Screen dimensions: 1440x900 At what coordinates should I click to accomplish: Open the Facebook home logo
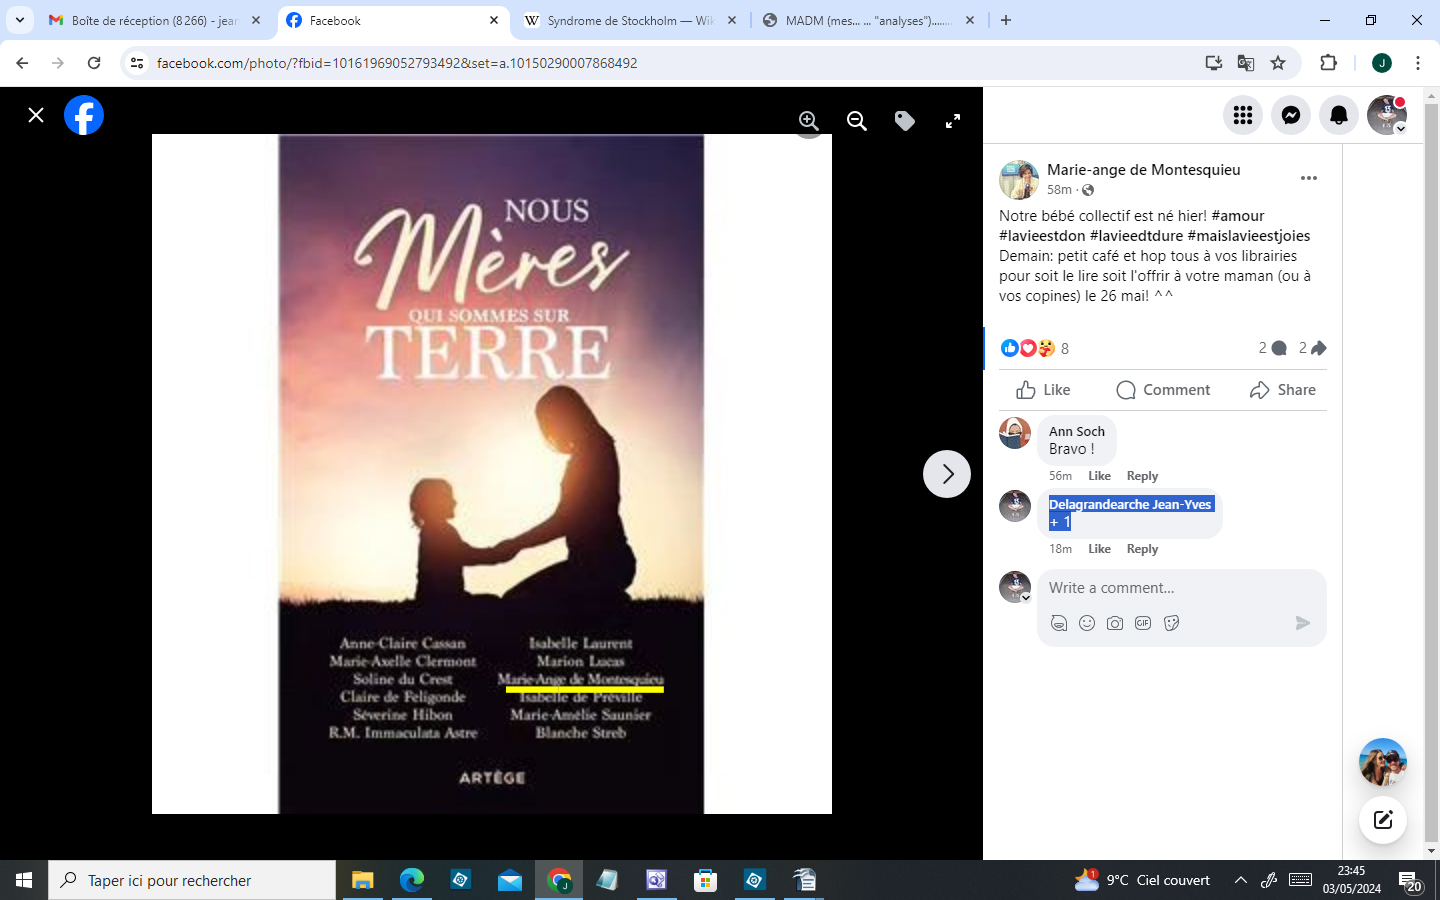click(x=84, y=115)
